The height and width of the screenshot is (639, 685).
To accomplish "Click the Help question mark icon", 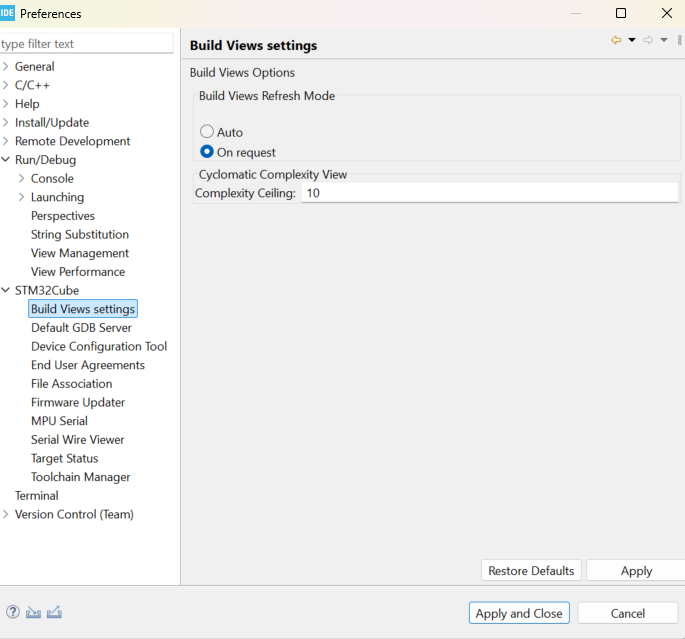I will tap(14, 612).
